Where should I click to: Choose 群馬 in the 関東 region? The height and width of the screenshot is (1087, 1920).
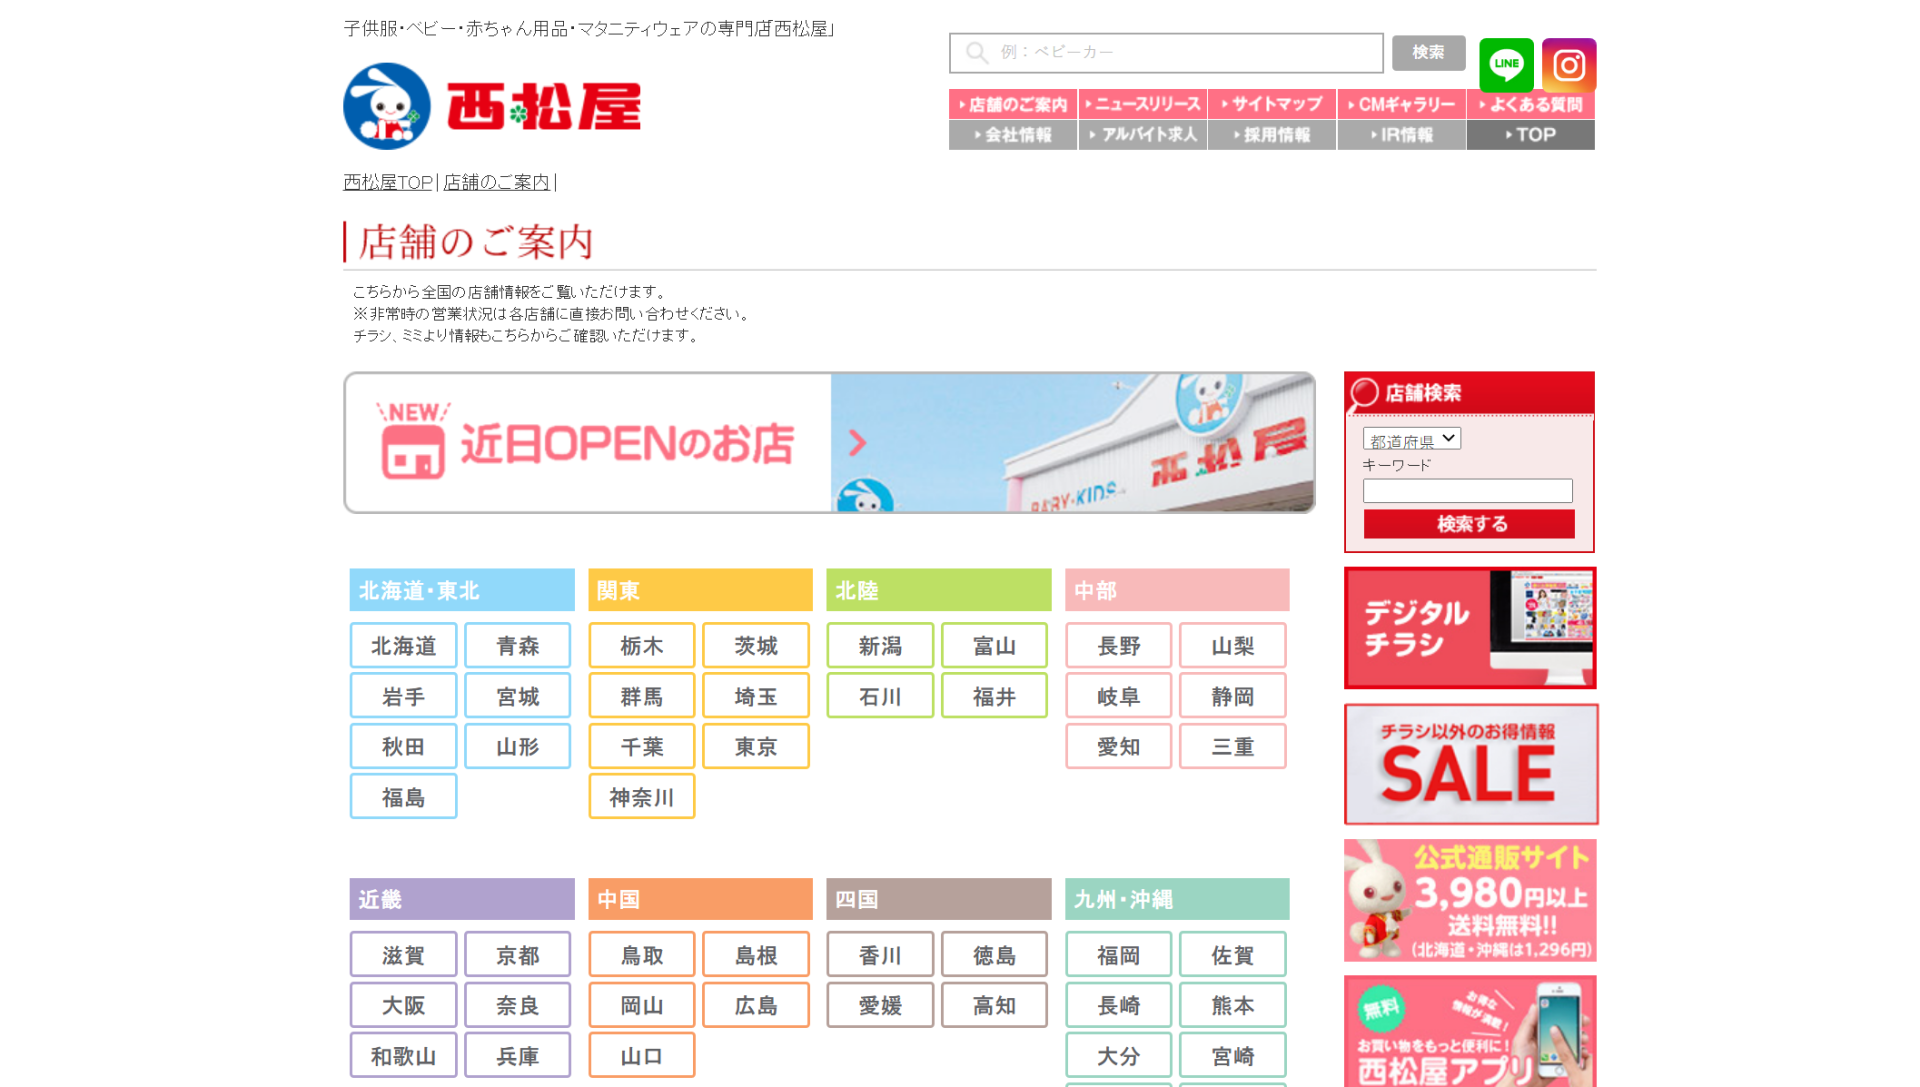click(642, 696)
